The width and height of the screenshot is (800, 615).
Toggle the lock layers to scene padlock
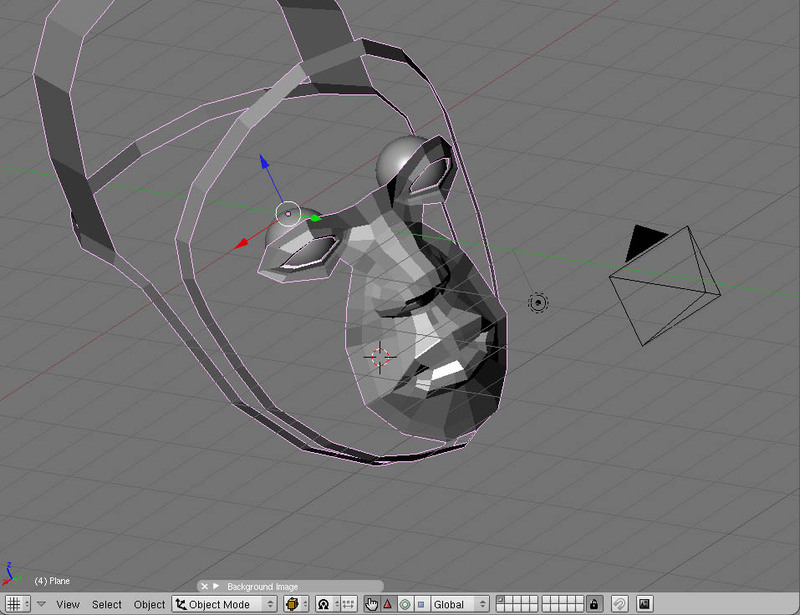pyautogui.click(x=594, y=604)
